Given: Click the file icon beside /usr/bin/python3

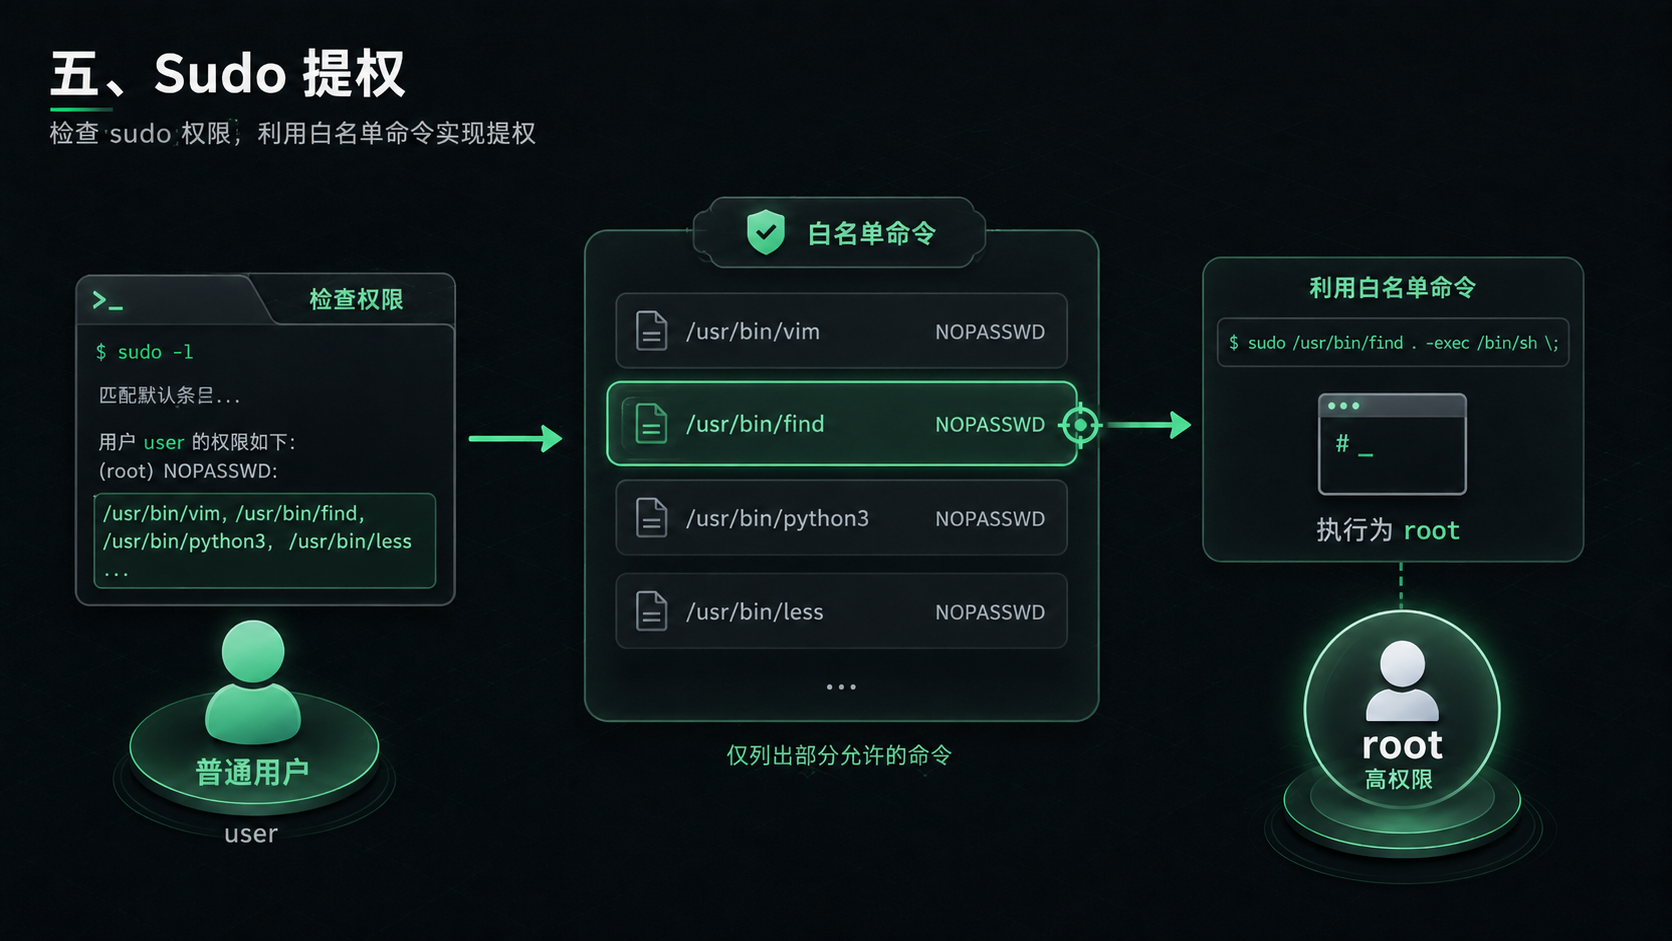Looking at the screenshot, I should (x=652, y=518).
